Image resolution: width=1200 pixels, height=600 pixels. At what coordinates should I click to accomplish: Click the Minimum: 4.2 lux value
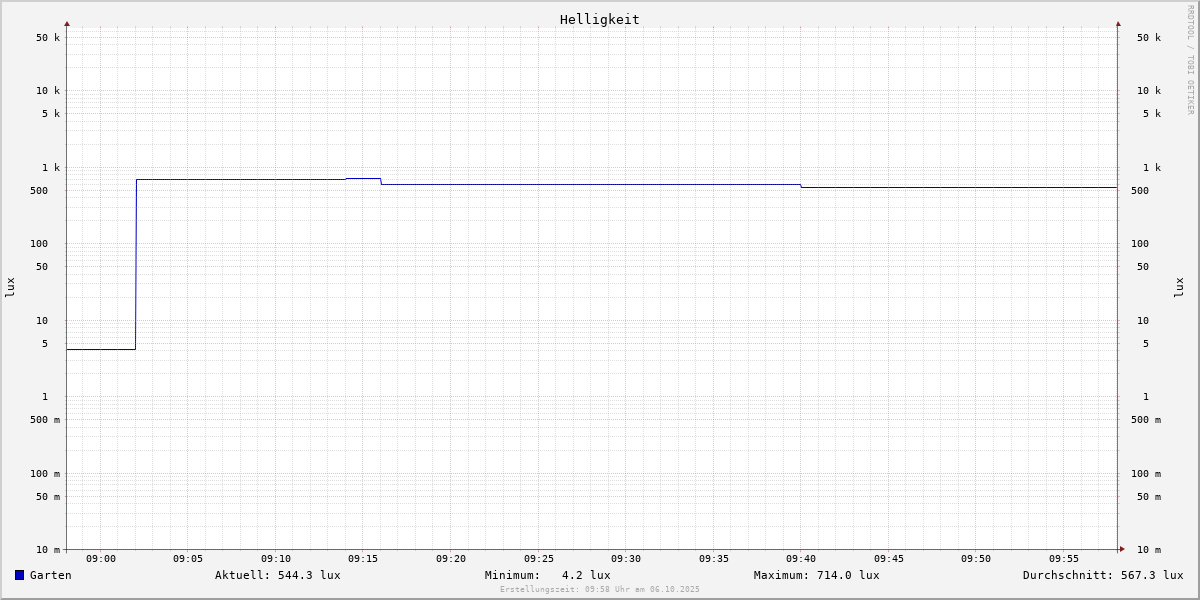point(548,575)
